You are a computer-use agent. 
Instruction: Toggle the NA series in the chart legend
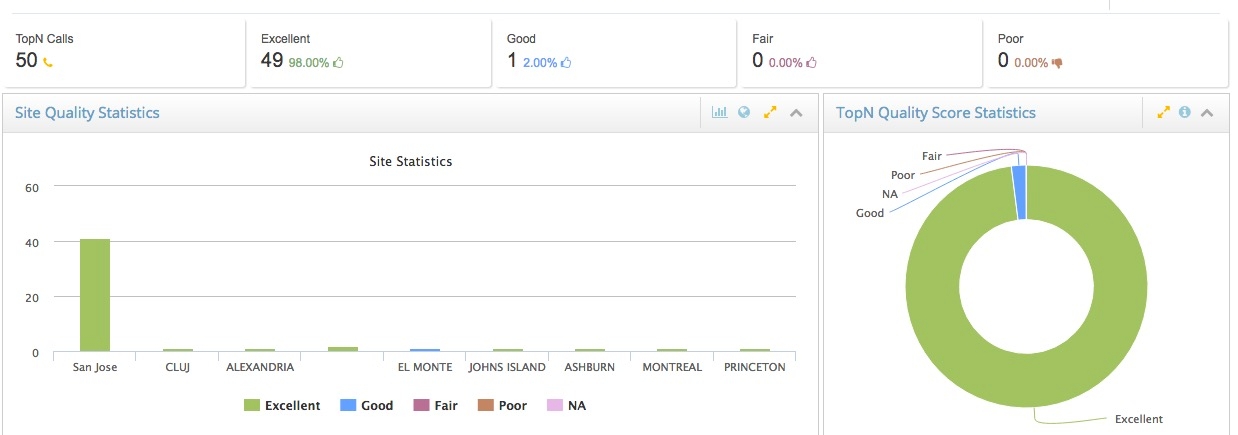point(566,406)
